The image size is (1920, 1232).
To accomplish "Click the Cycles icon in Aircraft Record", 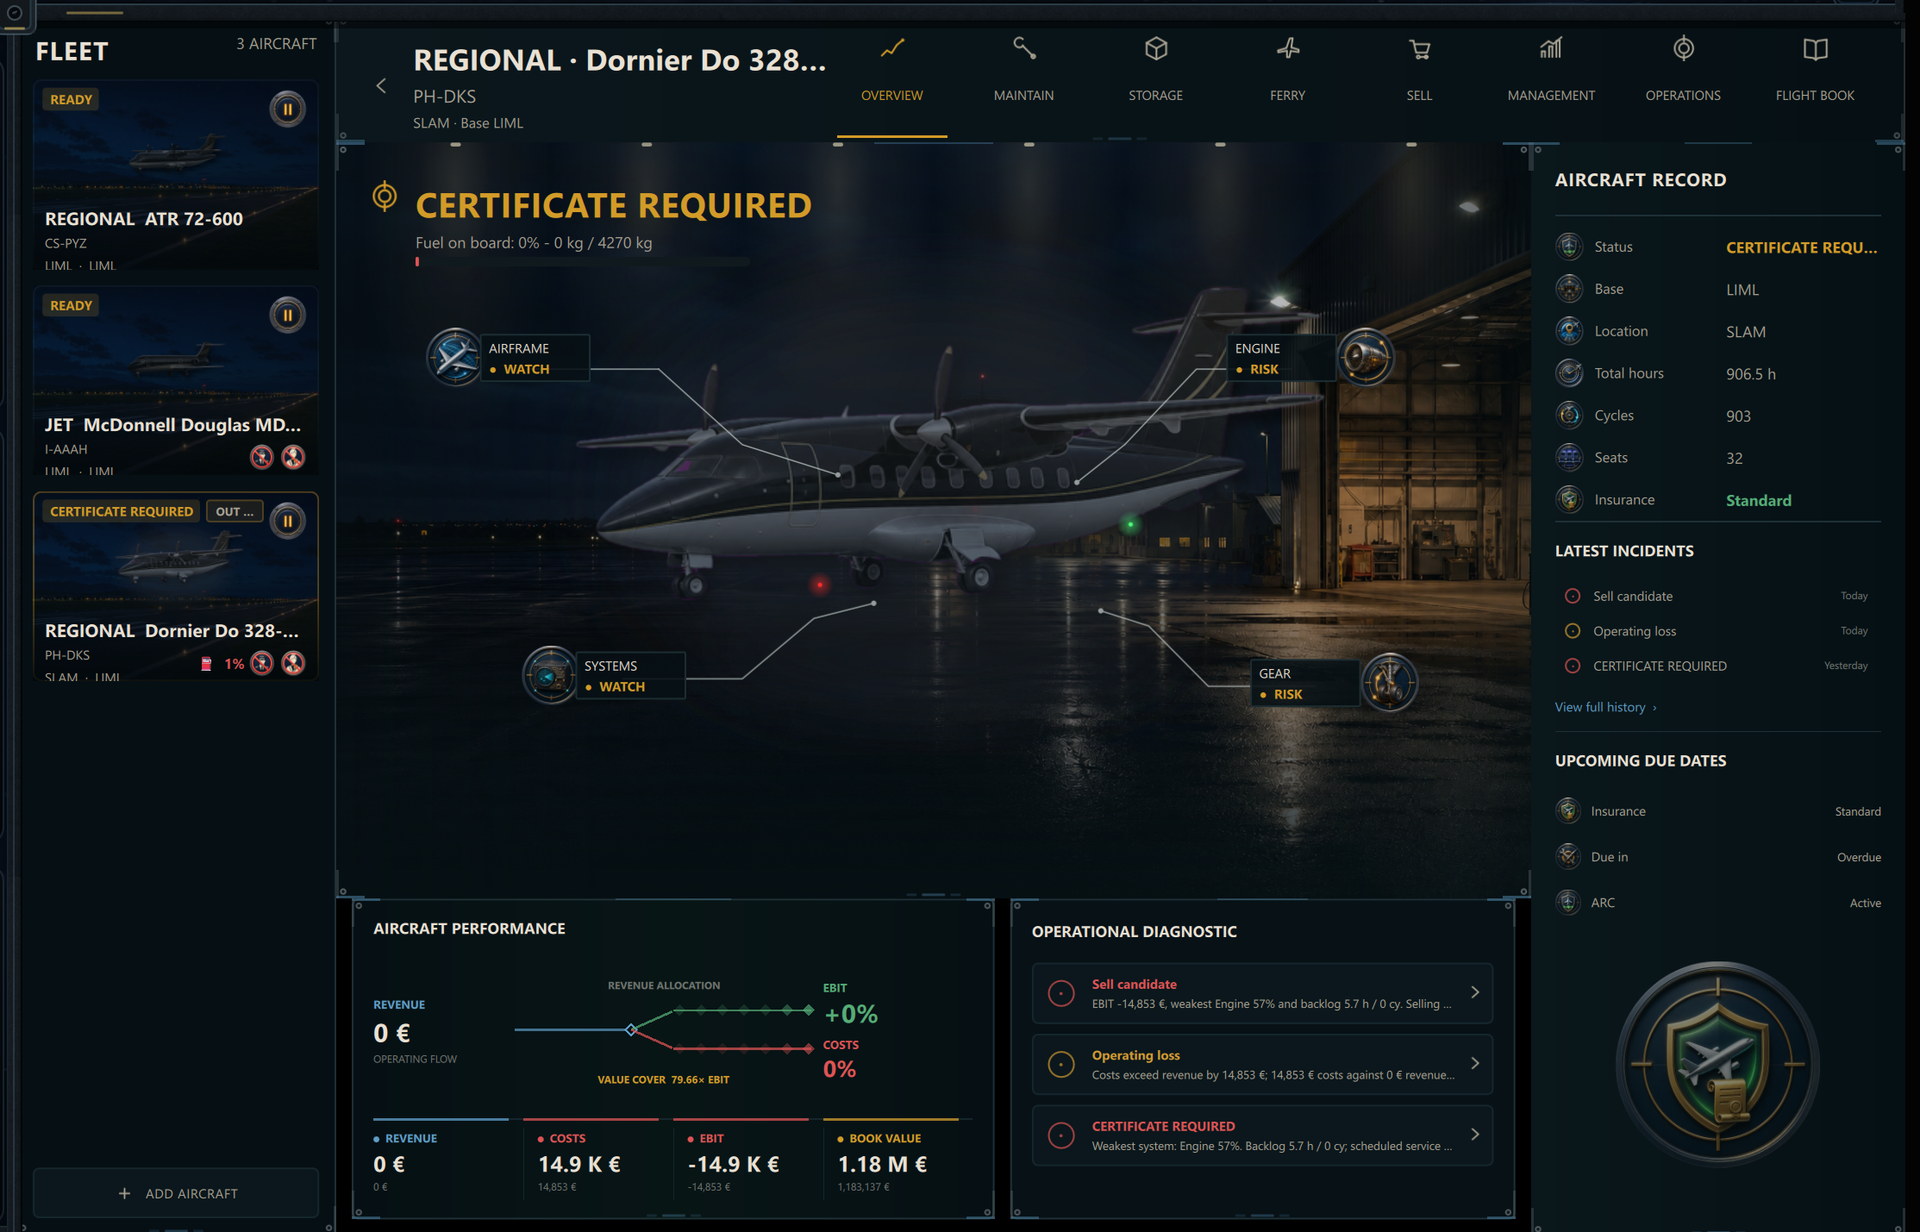I will [x=1570, y=415].
